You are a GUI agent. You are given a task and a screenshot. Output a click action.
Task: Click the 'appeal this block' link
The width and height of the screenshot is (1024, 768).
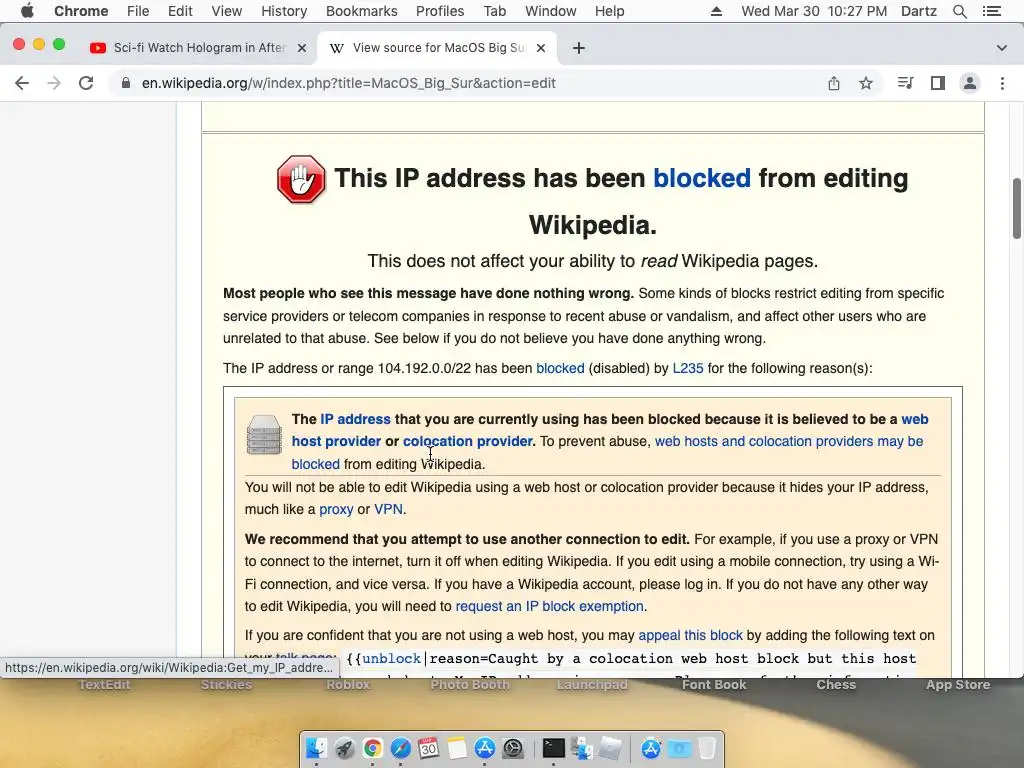[690, 635]
